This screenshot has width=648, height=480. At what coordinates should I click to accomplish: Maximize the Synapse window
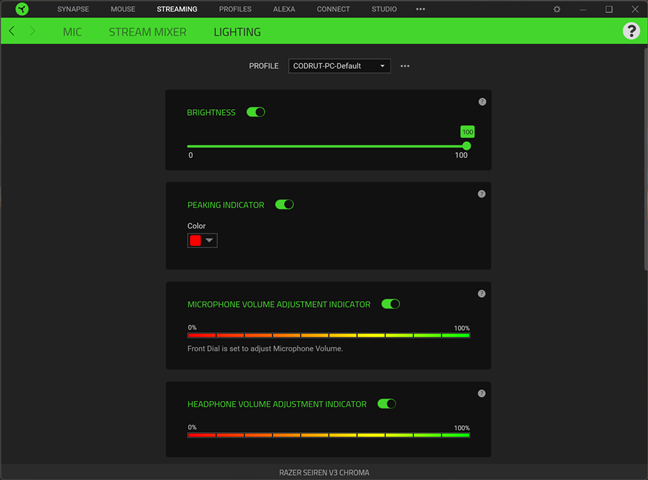(x=609, y=9)
